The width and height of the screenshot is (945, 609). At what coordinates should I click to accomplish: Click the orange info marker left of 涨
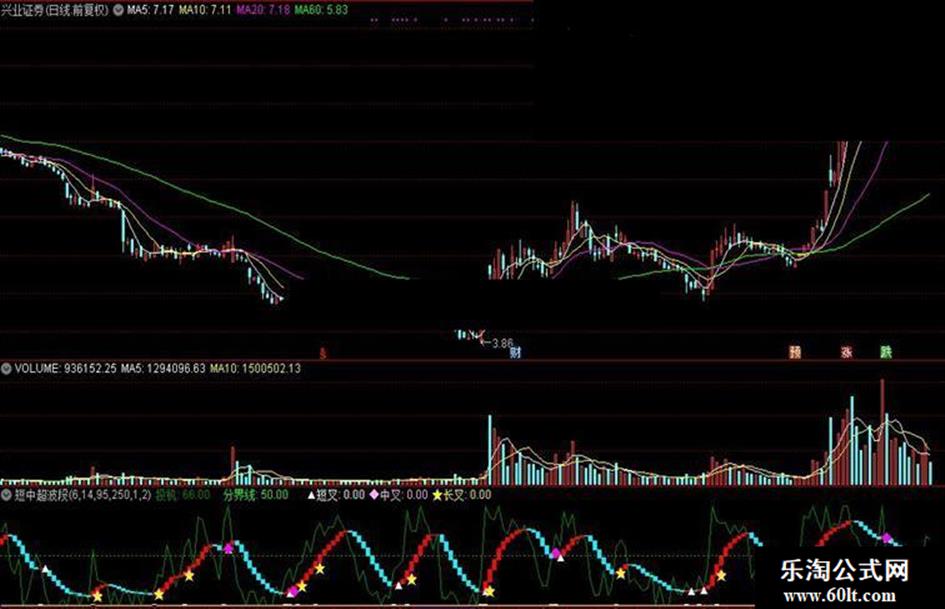tap(795, 352)
